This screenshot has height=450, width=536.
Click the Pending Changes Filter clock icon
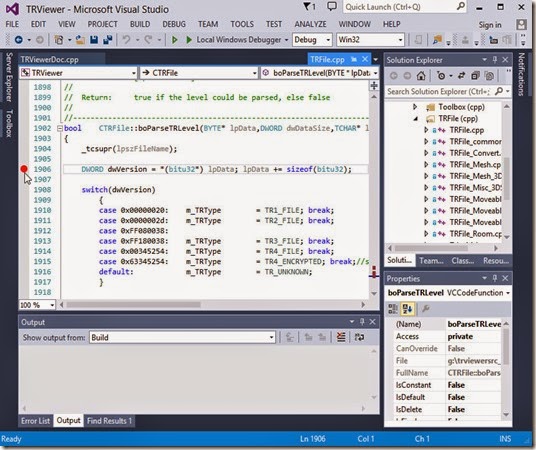(441, 76)
